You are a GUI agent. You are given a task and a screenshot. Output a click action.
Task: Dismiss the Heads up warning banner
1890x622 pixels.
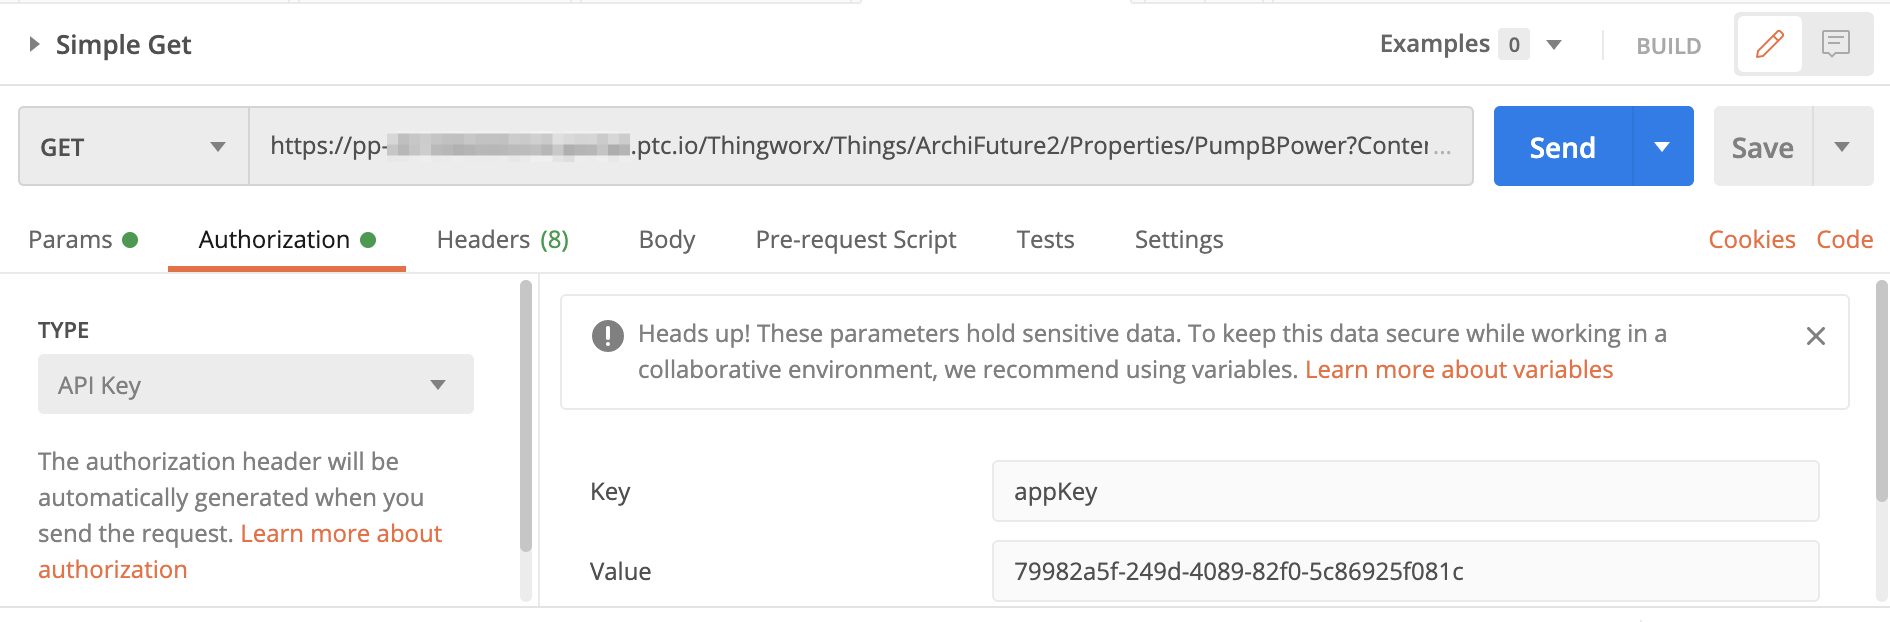click(x=1816, y=336)
